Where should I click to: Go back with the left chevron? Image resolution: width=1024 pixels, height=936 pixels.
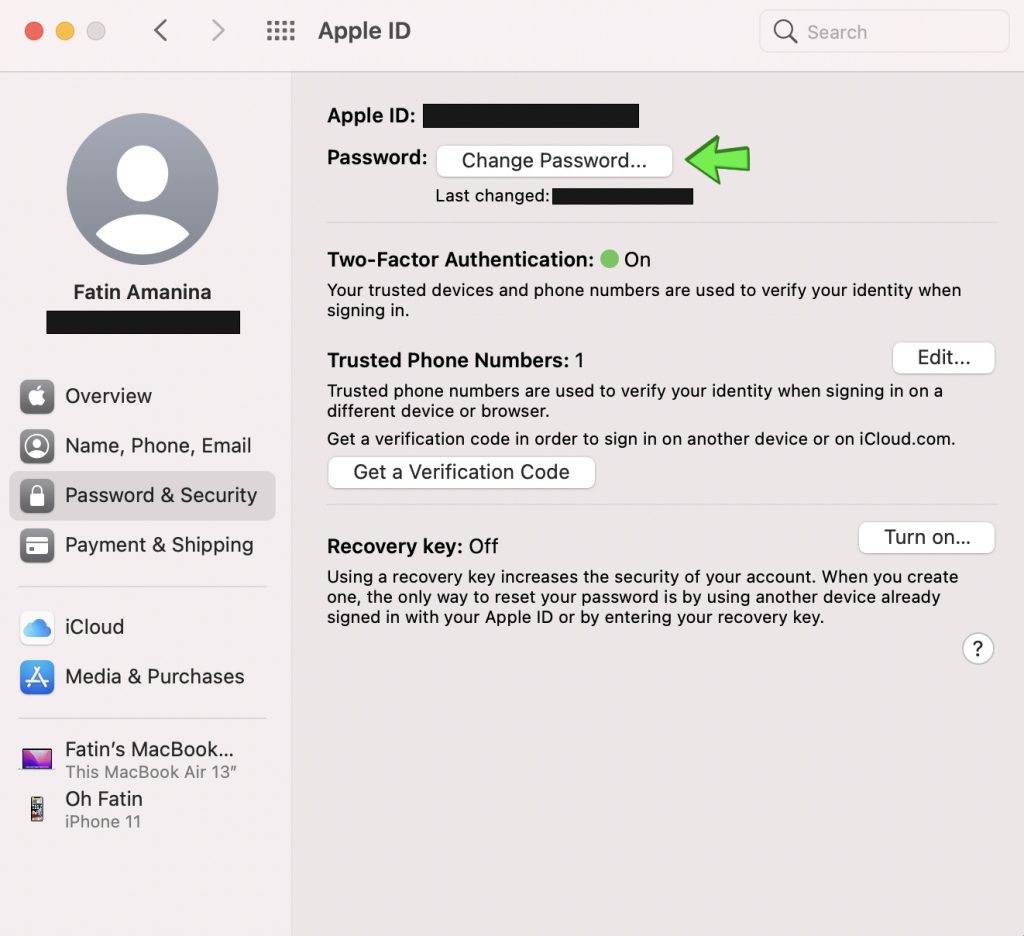point(161,31)
